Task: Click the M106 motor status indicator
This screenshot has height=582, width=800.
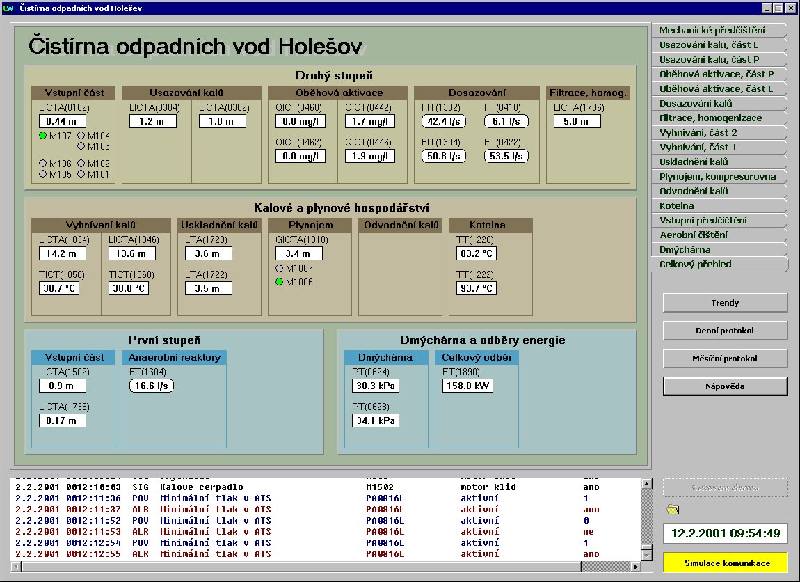Action: click(43, 163)
